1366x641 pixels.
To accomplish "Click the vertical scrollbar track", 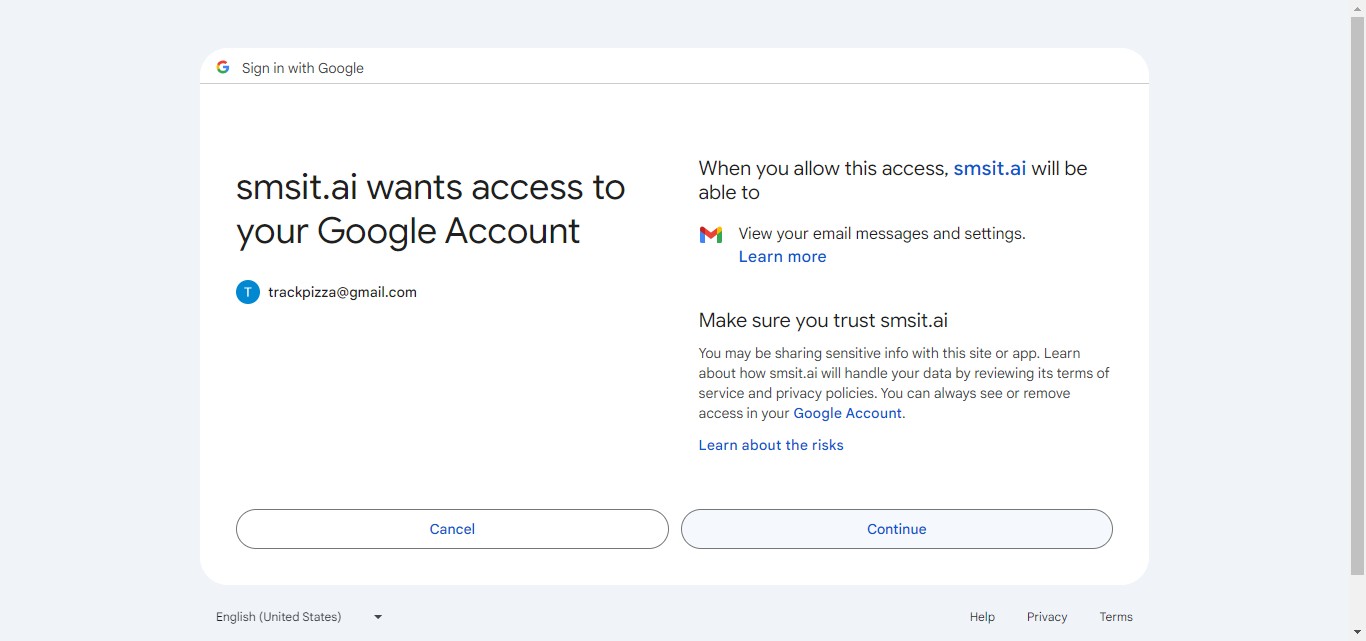I will point(1358,320).
